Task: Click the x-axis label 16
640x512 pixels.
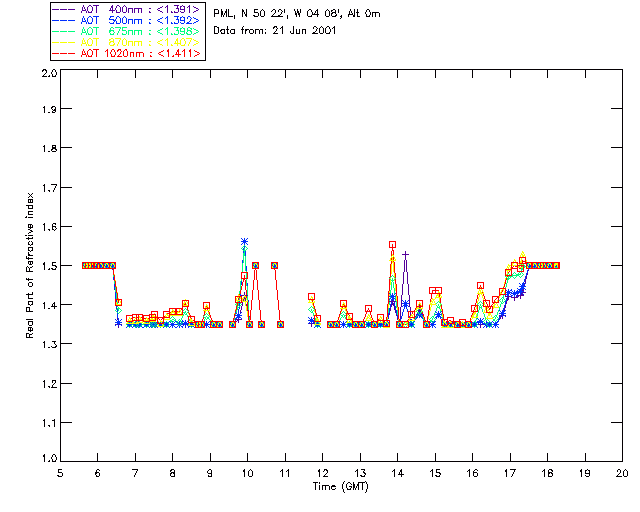Action: point(473,474)
